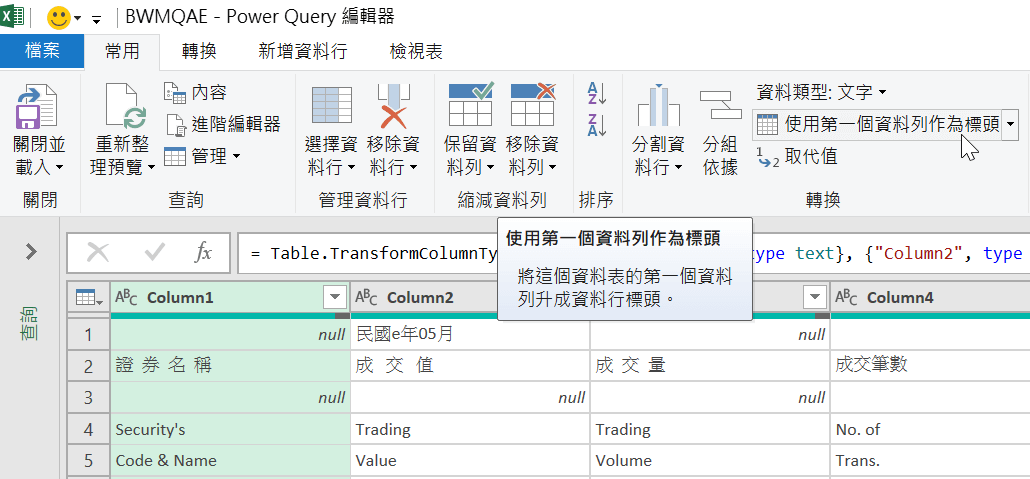This screenshot has width=1030, height=479.
Task: Click the 分割資料行 icon
Action: pos(658,105)
